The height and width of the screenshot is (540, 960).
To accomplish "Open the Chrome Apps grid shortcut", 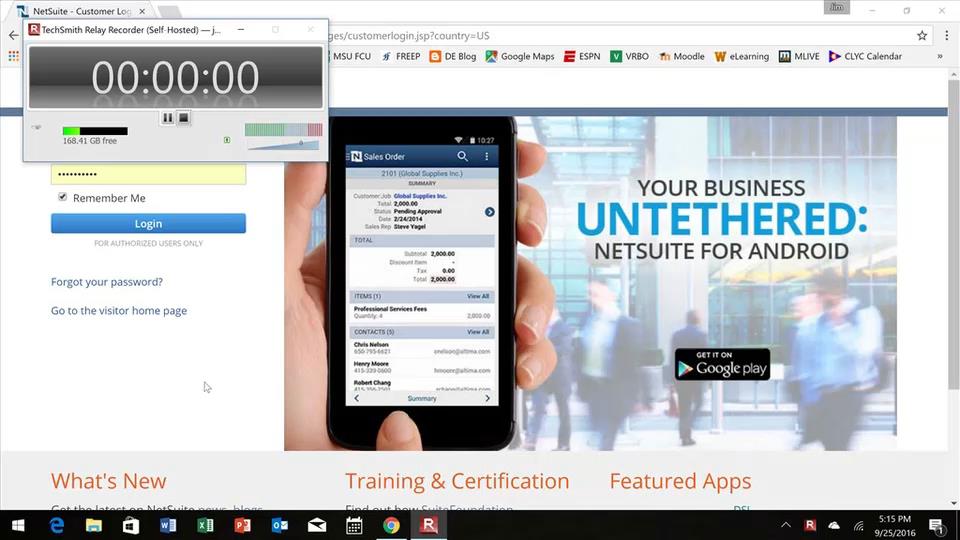I will [x=13, y=56].
